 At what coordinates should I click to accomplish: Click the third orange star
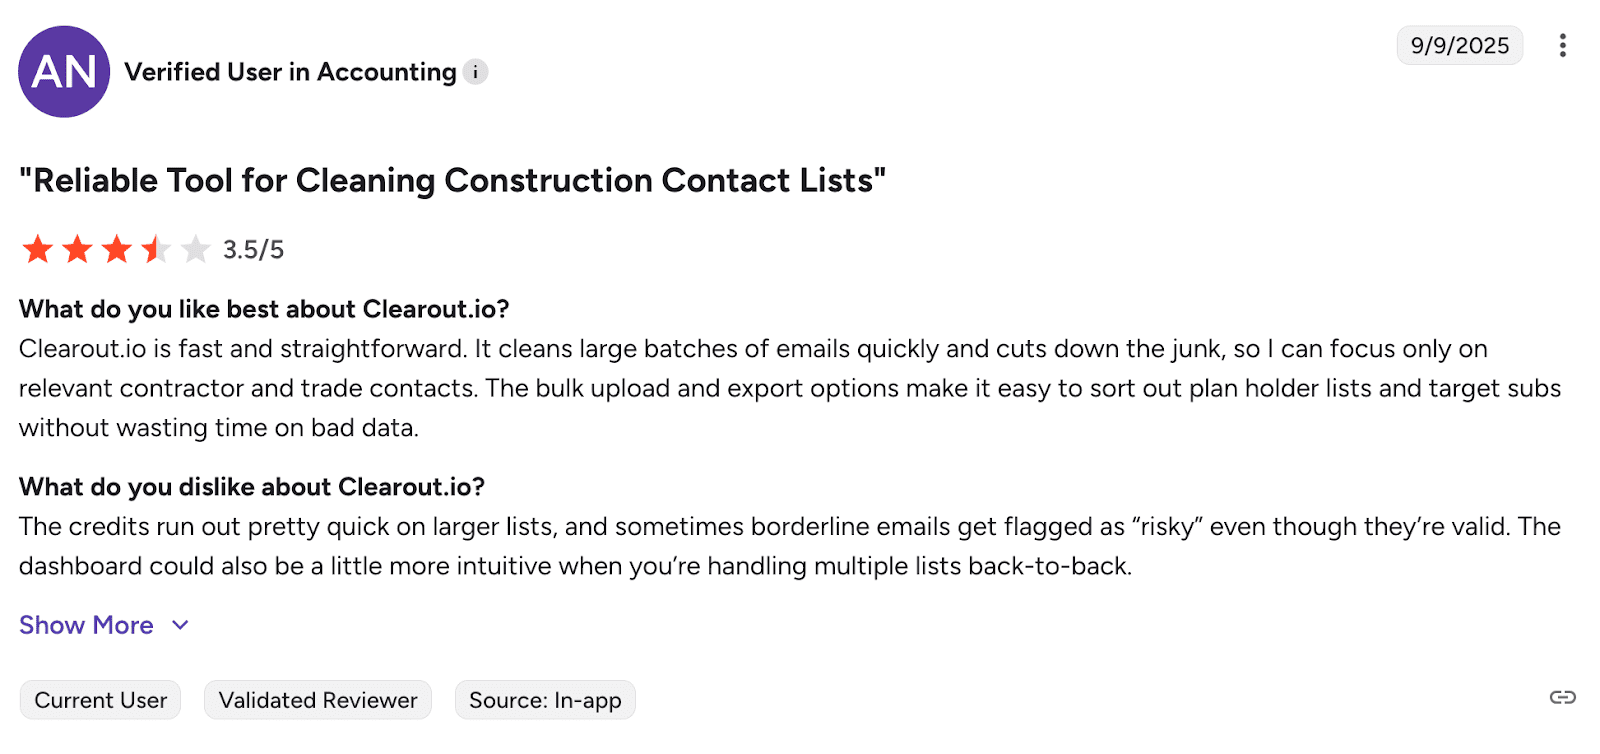[117, 249]
